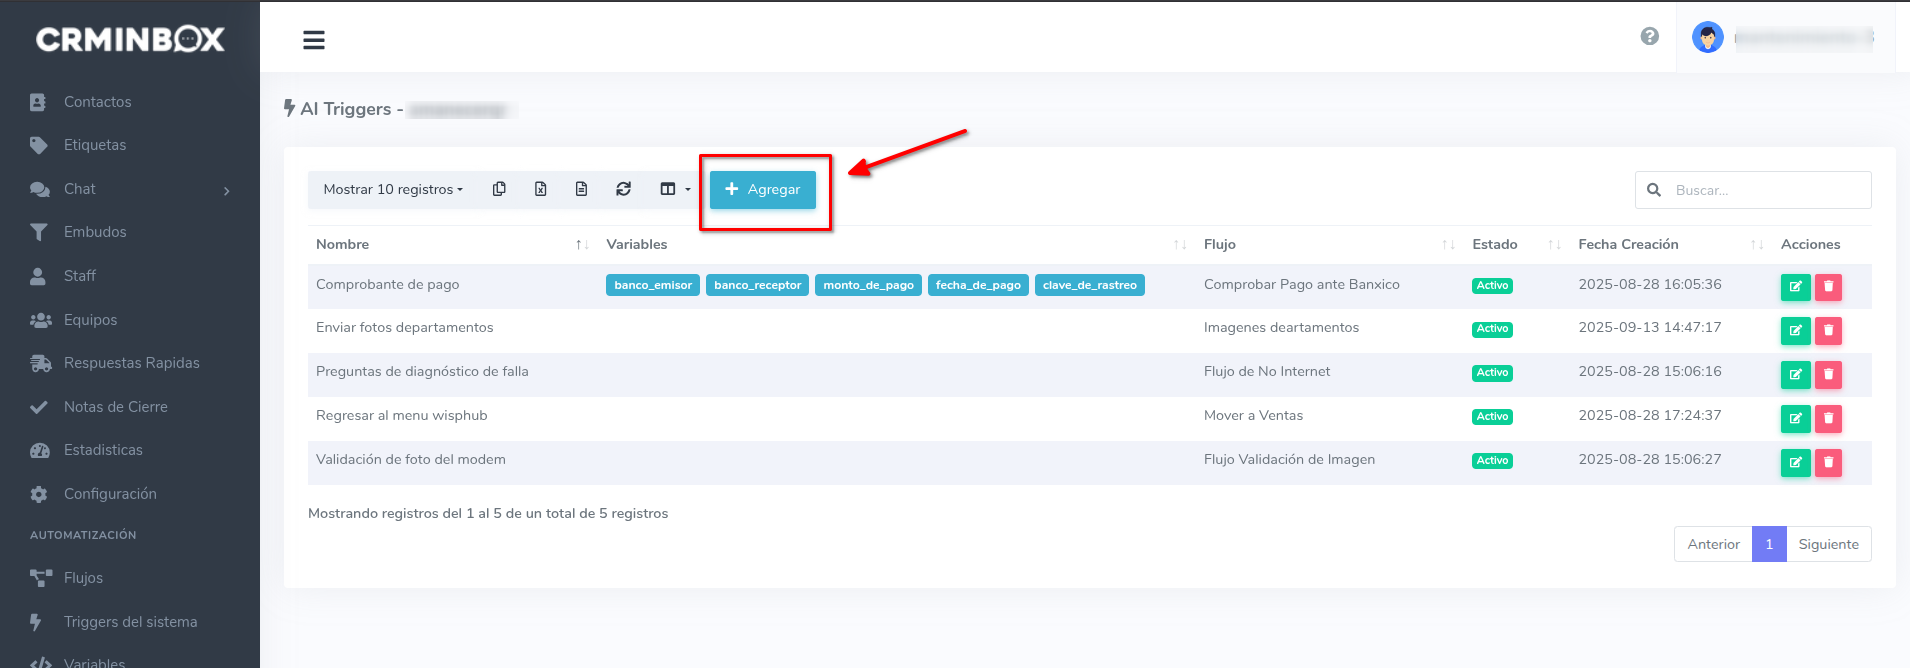Open the column visibility dropdown
Viewport: 1910px width, 668px height.
click(674, 189)
